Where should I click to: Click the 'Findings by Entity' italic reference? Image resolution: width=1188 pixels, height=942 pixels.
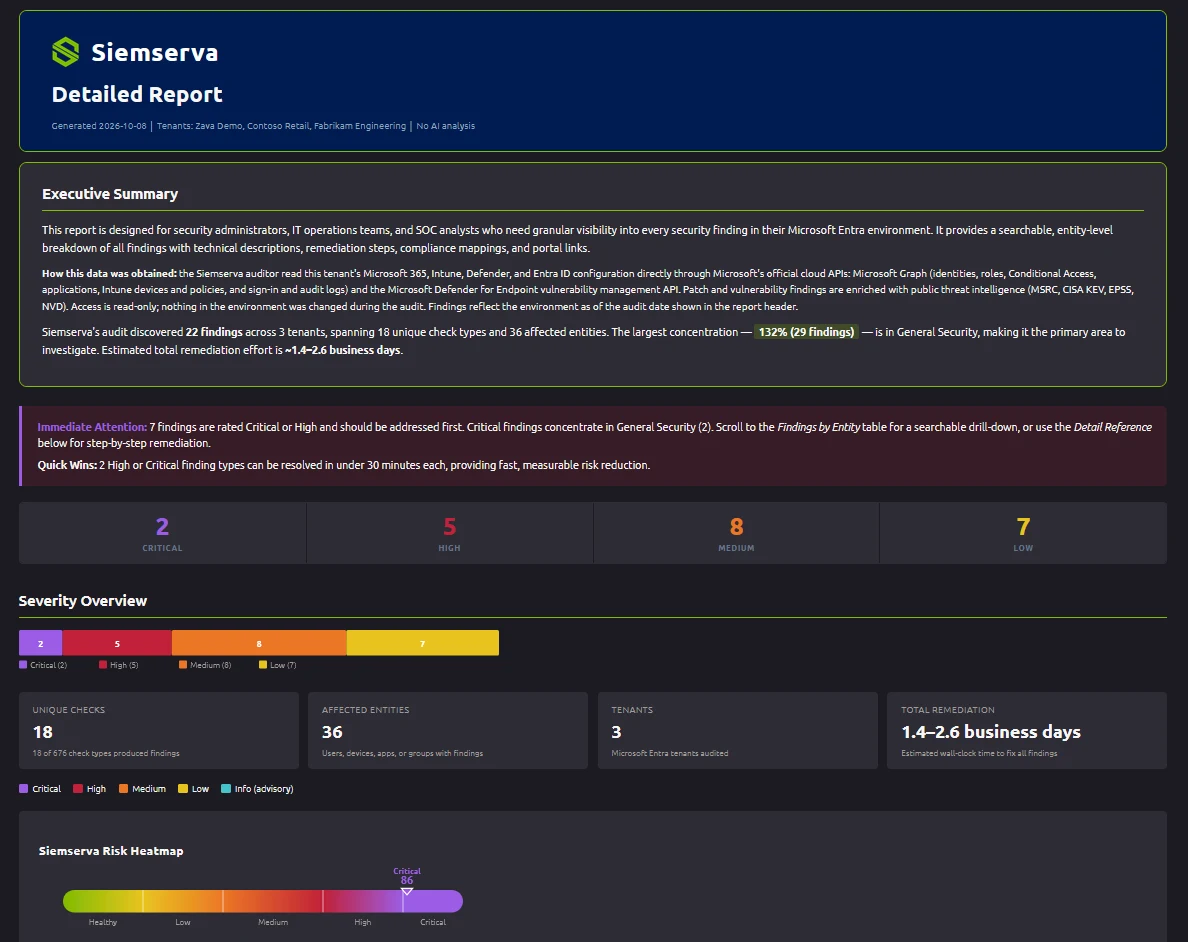818,427
